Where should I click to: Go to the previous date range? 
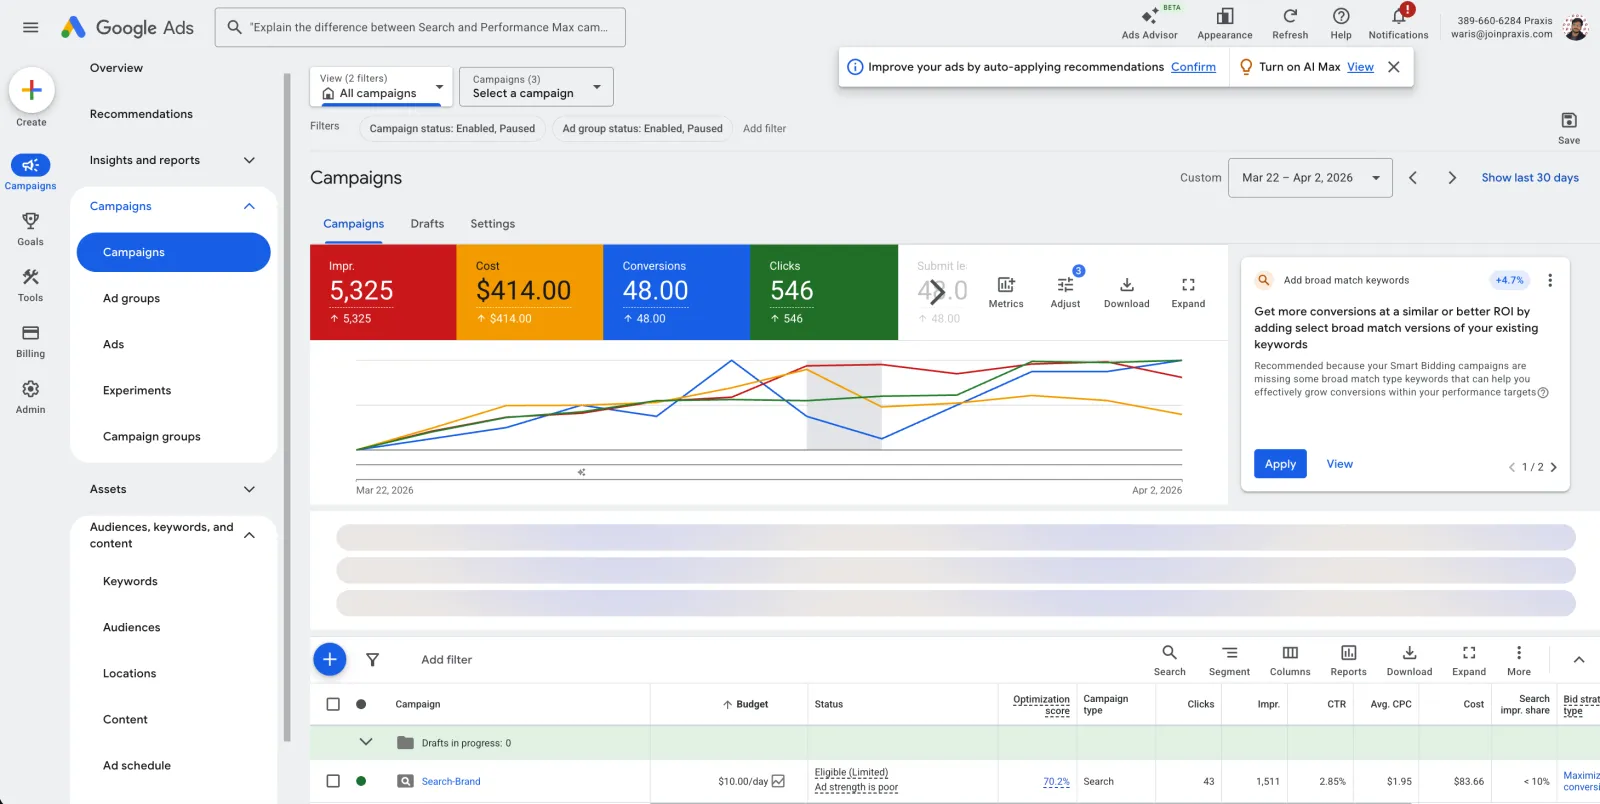pos(1413,178)
